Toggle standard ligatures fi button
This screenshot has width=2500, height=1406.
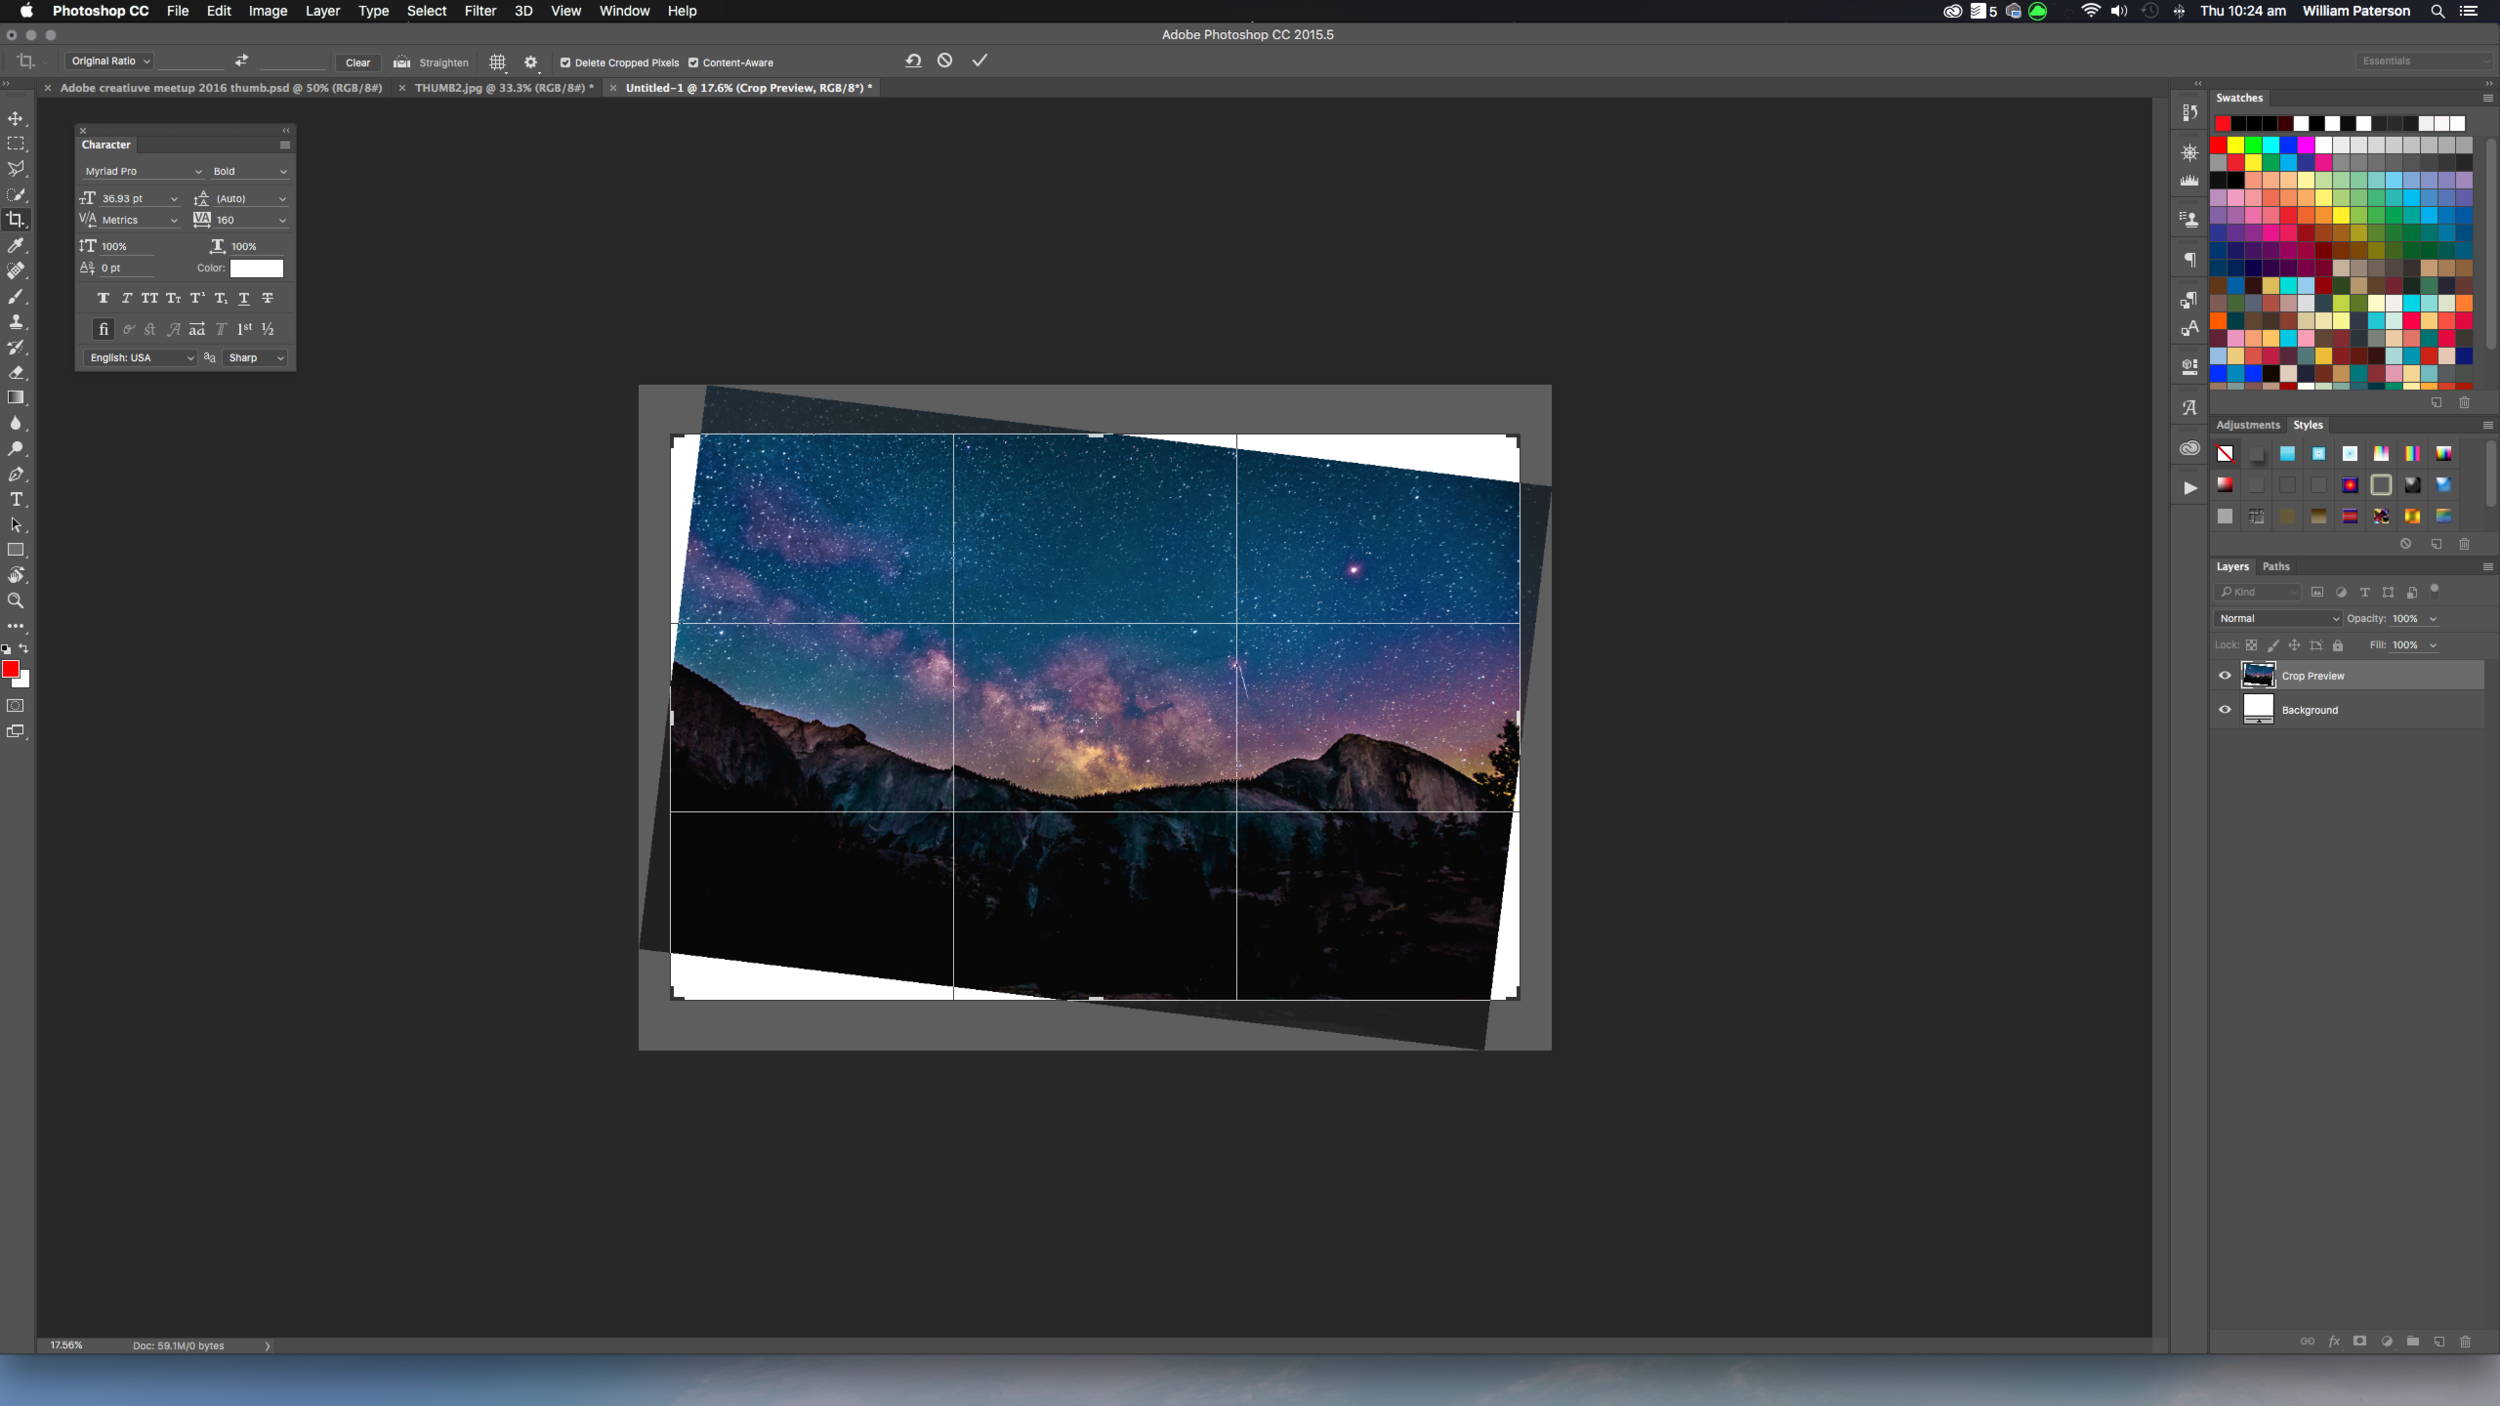pos(103,329)
